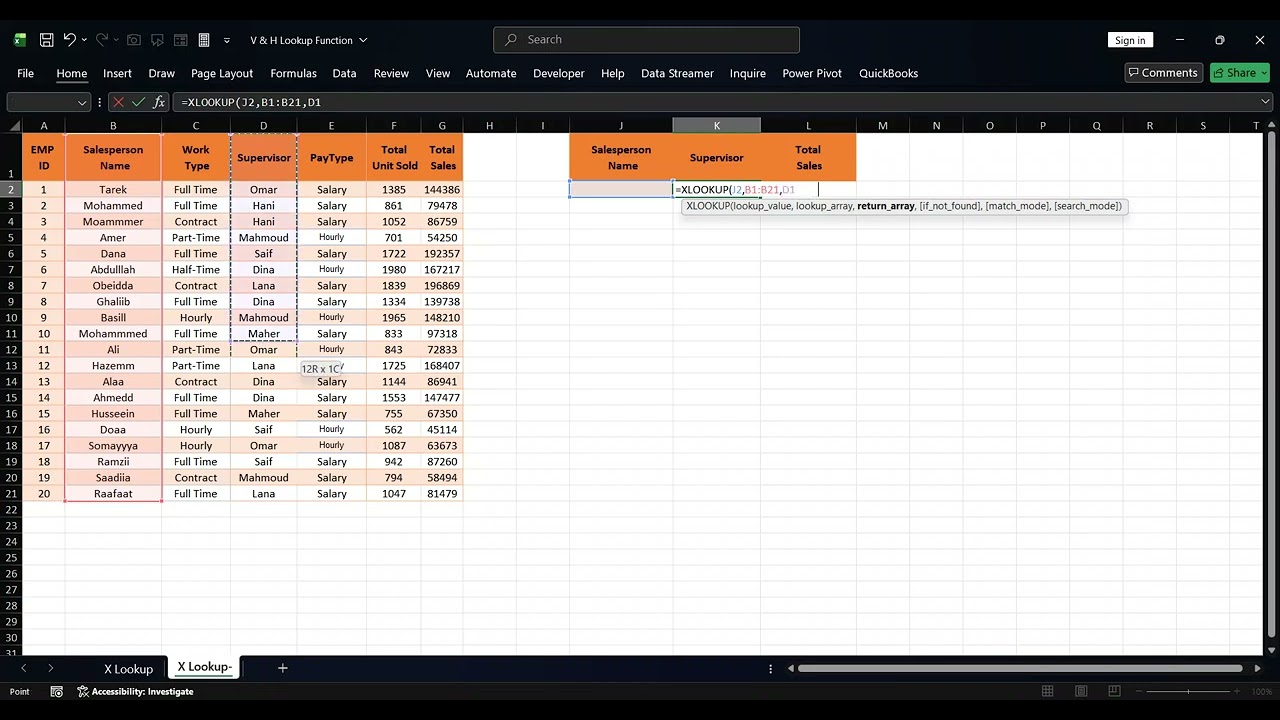Click the Total Sales header in column G

point(442,158)
